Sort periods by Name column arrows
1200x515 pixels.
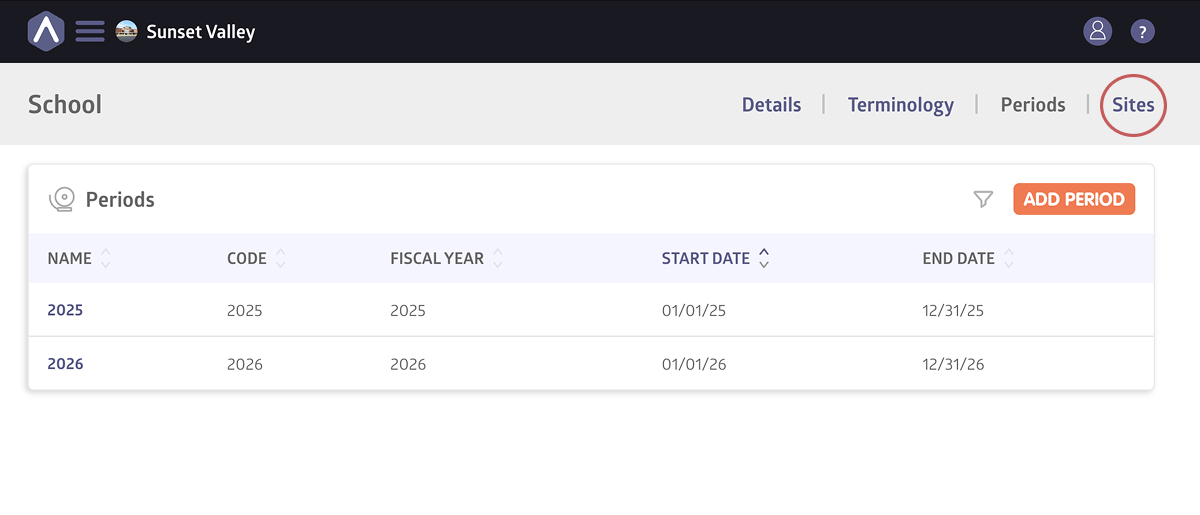tap(106, 259)
